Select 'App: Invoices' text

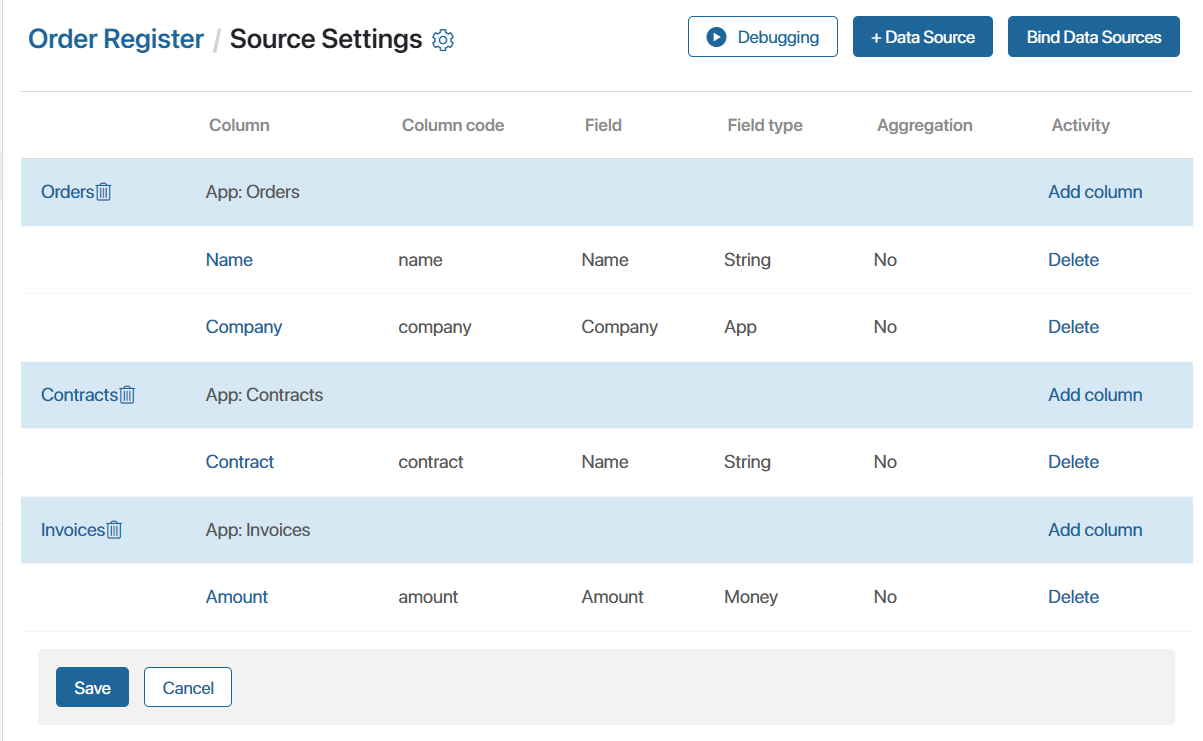258,530
